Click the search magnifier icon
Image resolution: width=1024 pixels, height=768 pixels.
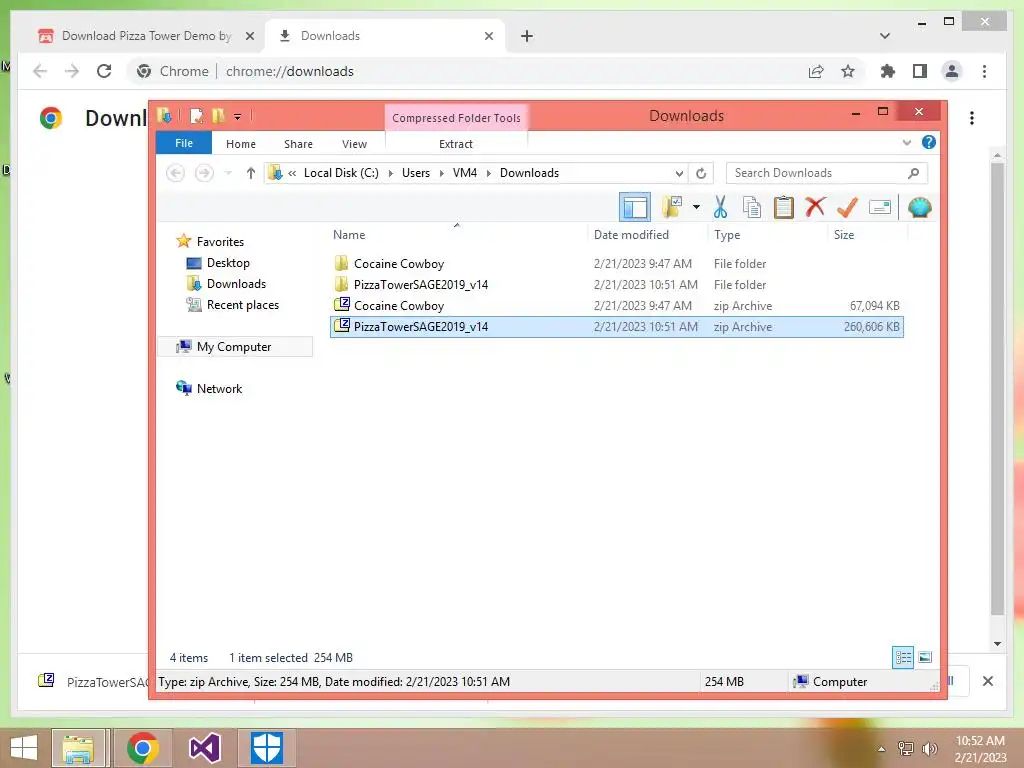(x=913, y=173)
